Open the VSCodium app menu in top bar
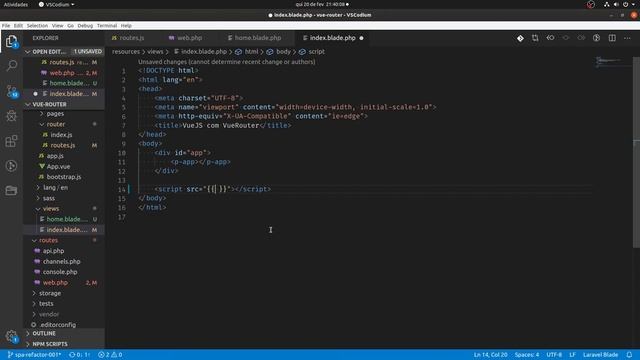The height and width of the screenshot is (360, 640). 56,4
